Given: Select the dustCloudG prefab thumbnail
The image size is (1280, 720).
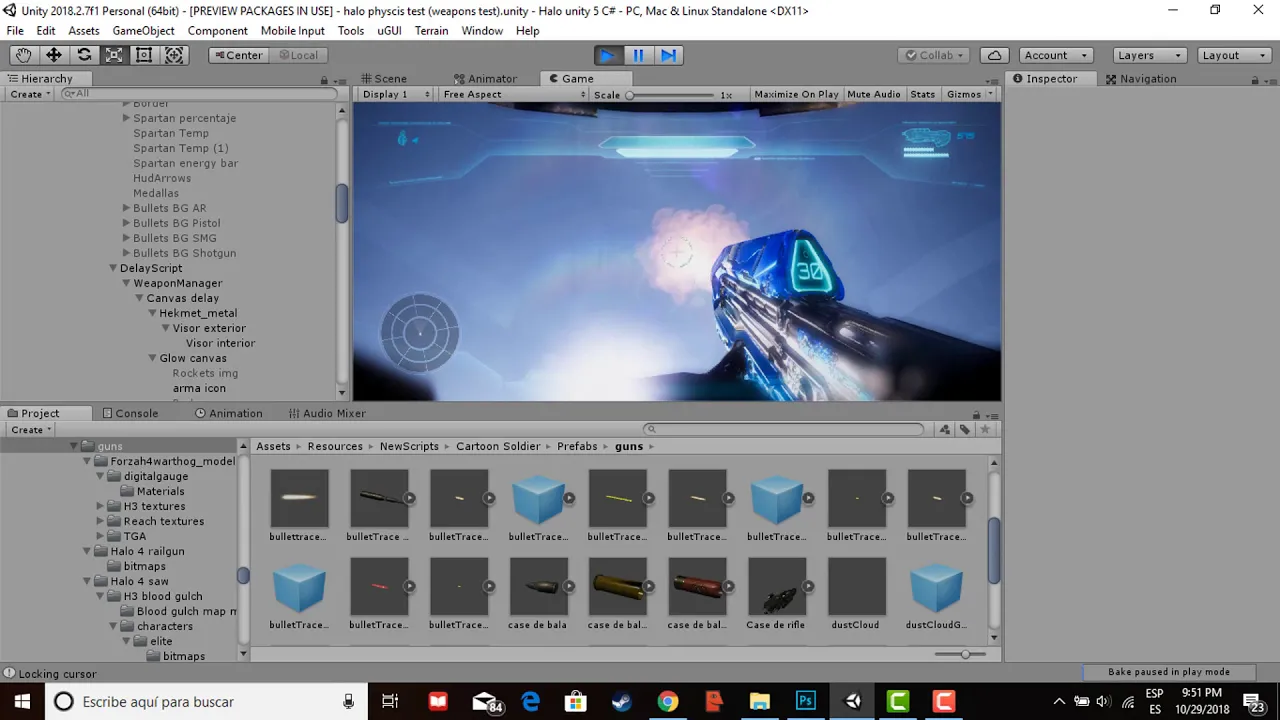Looking at the screenshot, I should point(936,586).
